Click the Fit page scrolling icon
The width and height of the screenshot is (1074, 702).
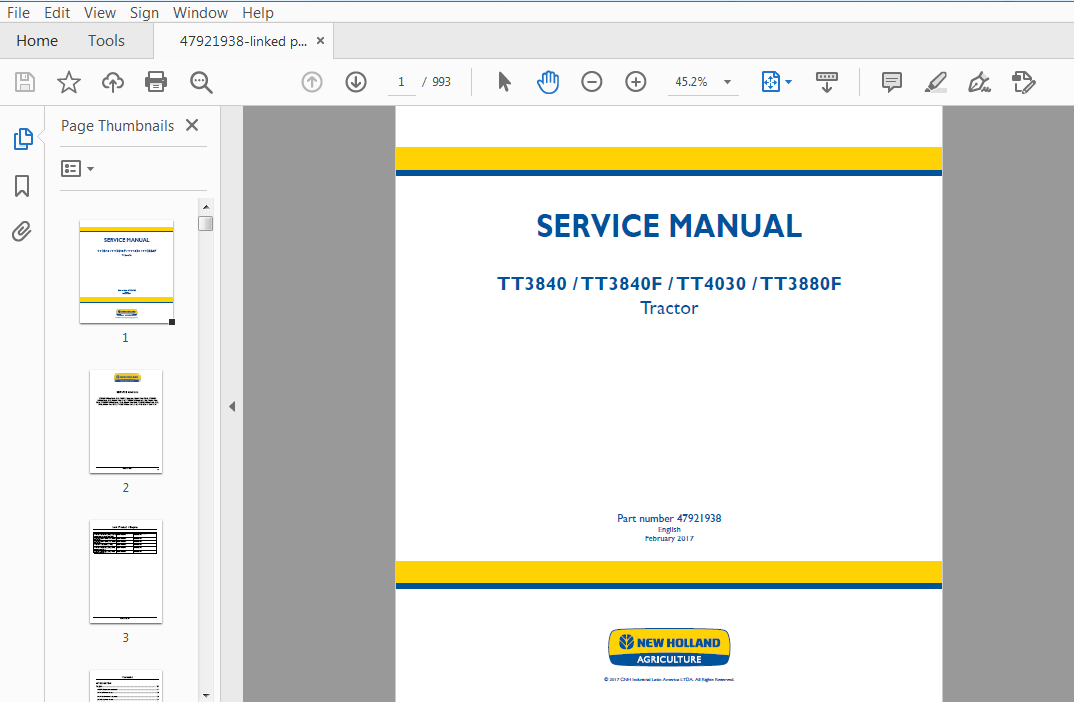click(x=771, y=82)
